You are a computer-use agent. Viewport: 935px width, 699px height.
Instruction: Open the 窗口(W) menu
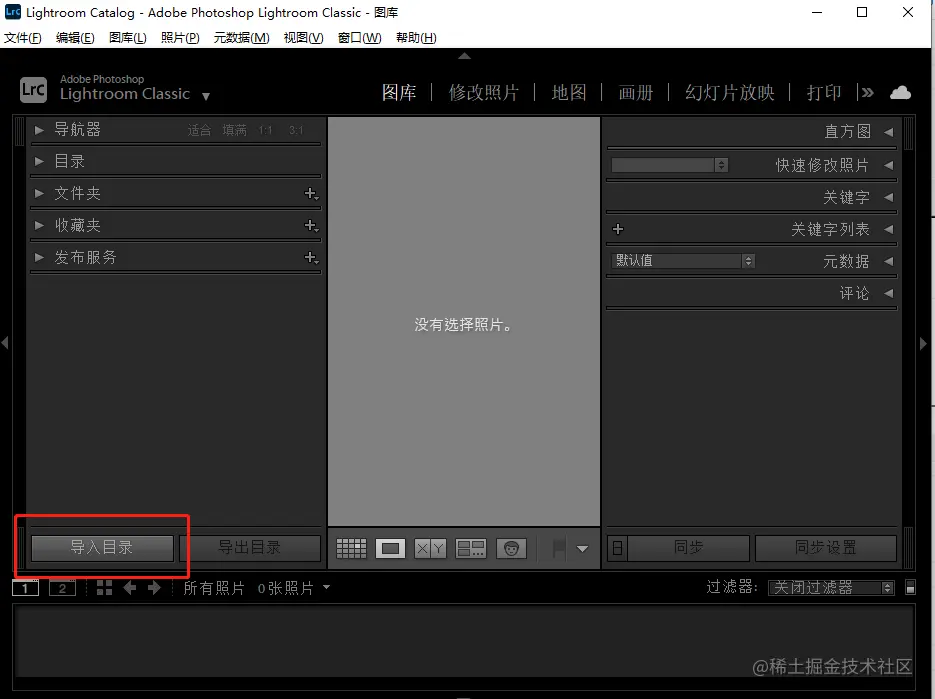coord(360,38)
